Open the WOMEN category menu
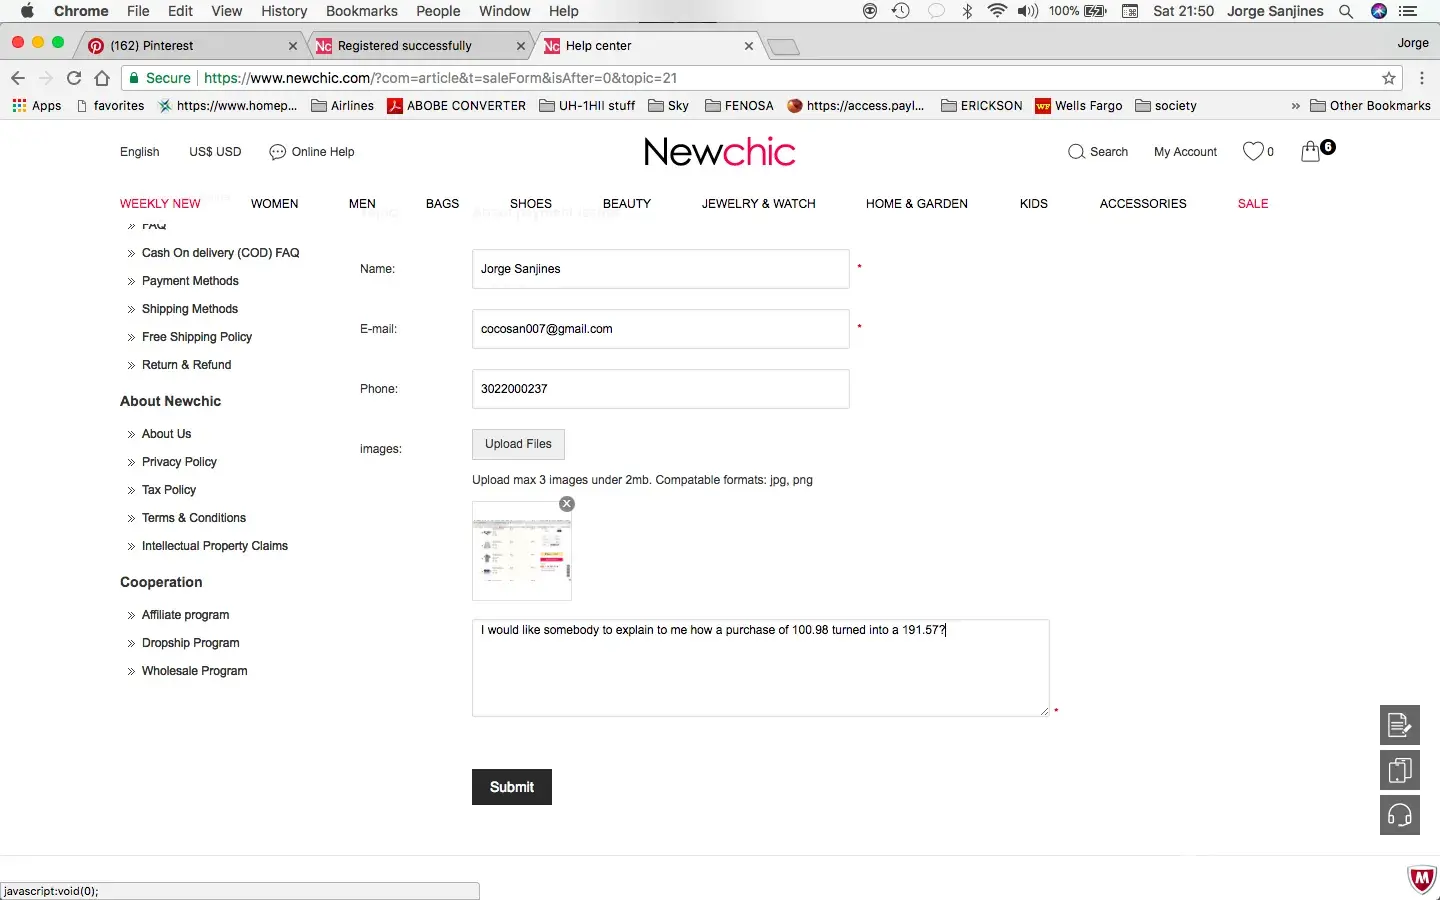The height and width of the screenshot is (900, 1440). click(x=274, y=204)
